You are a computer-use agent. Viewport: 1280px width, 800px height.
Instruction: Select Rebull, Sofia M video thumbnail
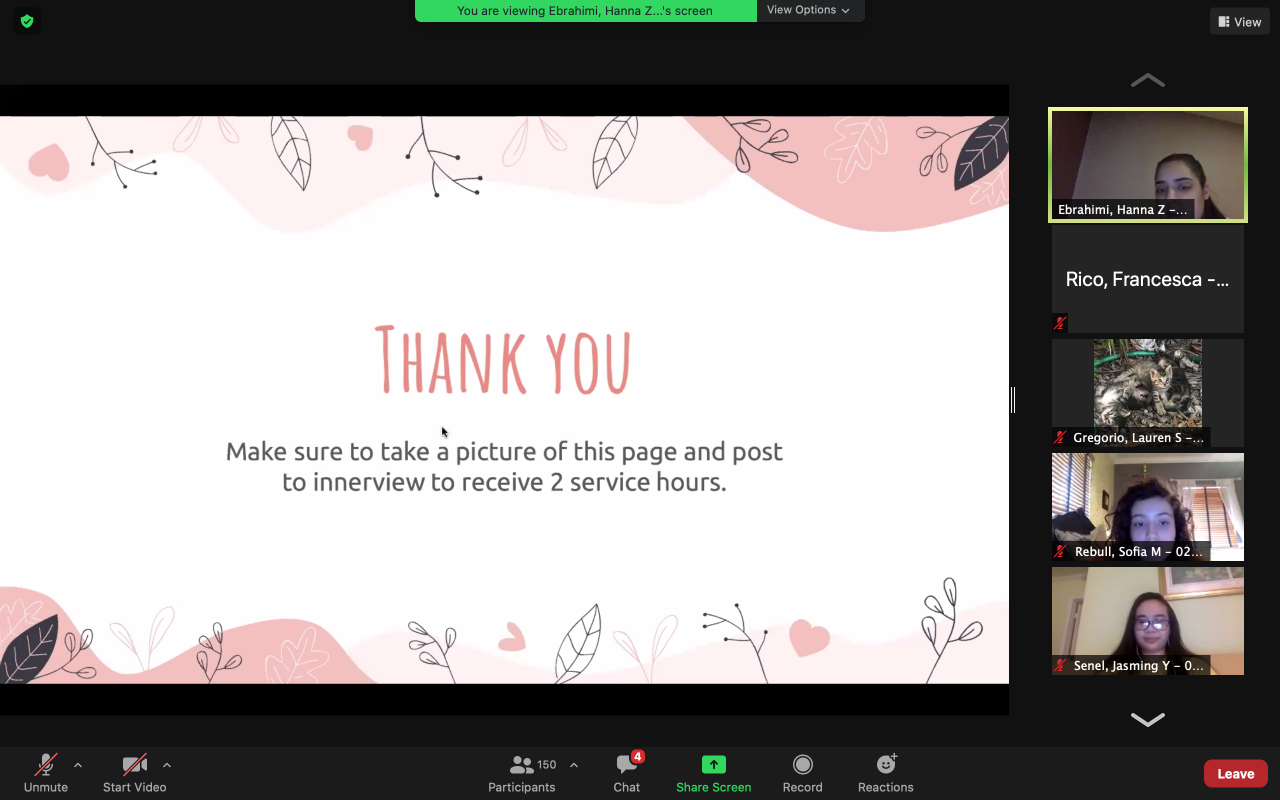tap(1148, 507)
